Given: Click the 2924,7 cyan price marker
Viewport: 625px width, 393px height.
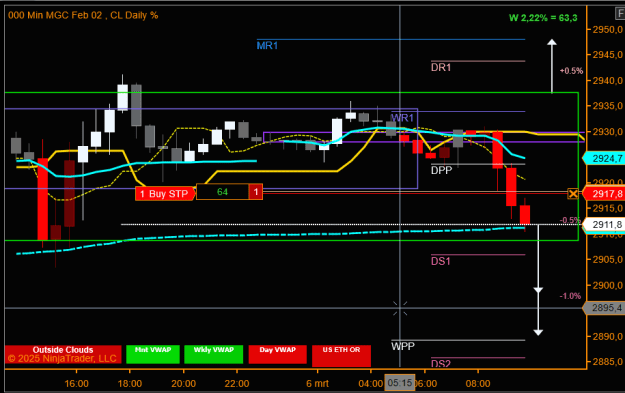Looking at the screenshot, I should pyautogui.click(x=604, y=159).
